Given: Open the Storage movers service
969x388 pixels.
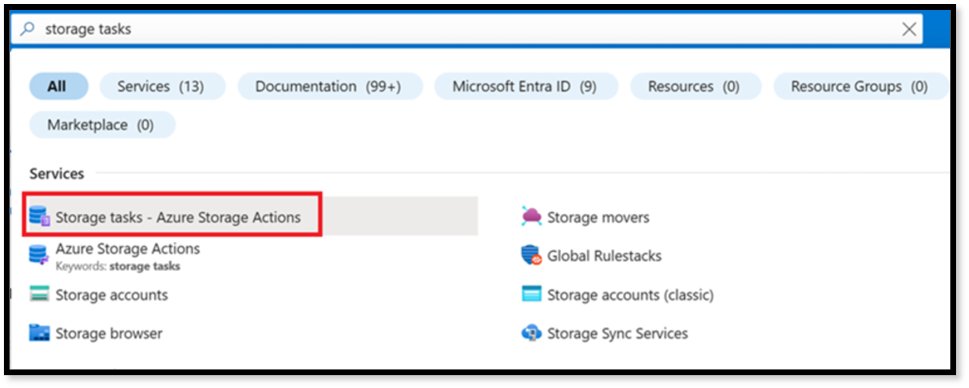Looking at the screenshot, I should tap(598, 217).
